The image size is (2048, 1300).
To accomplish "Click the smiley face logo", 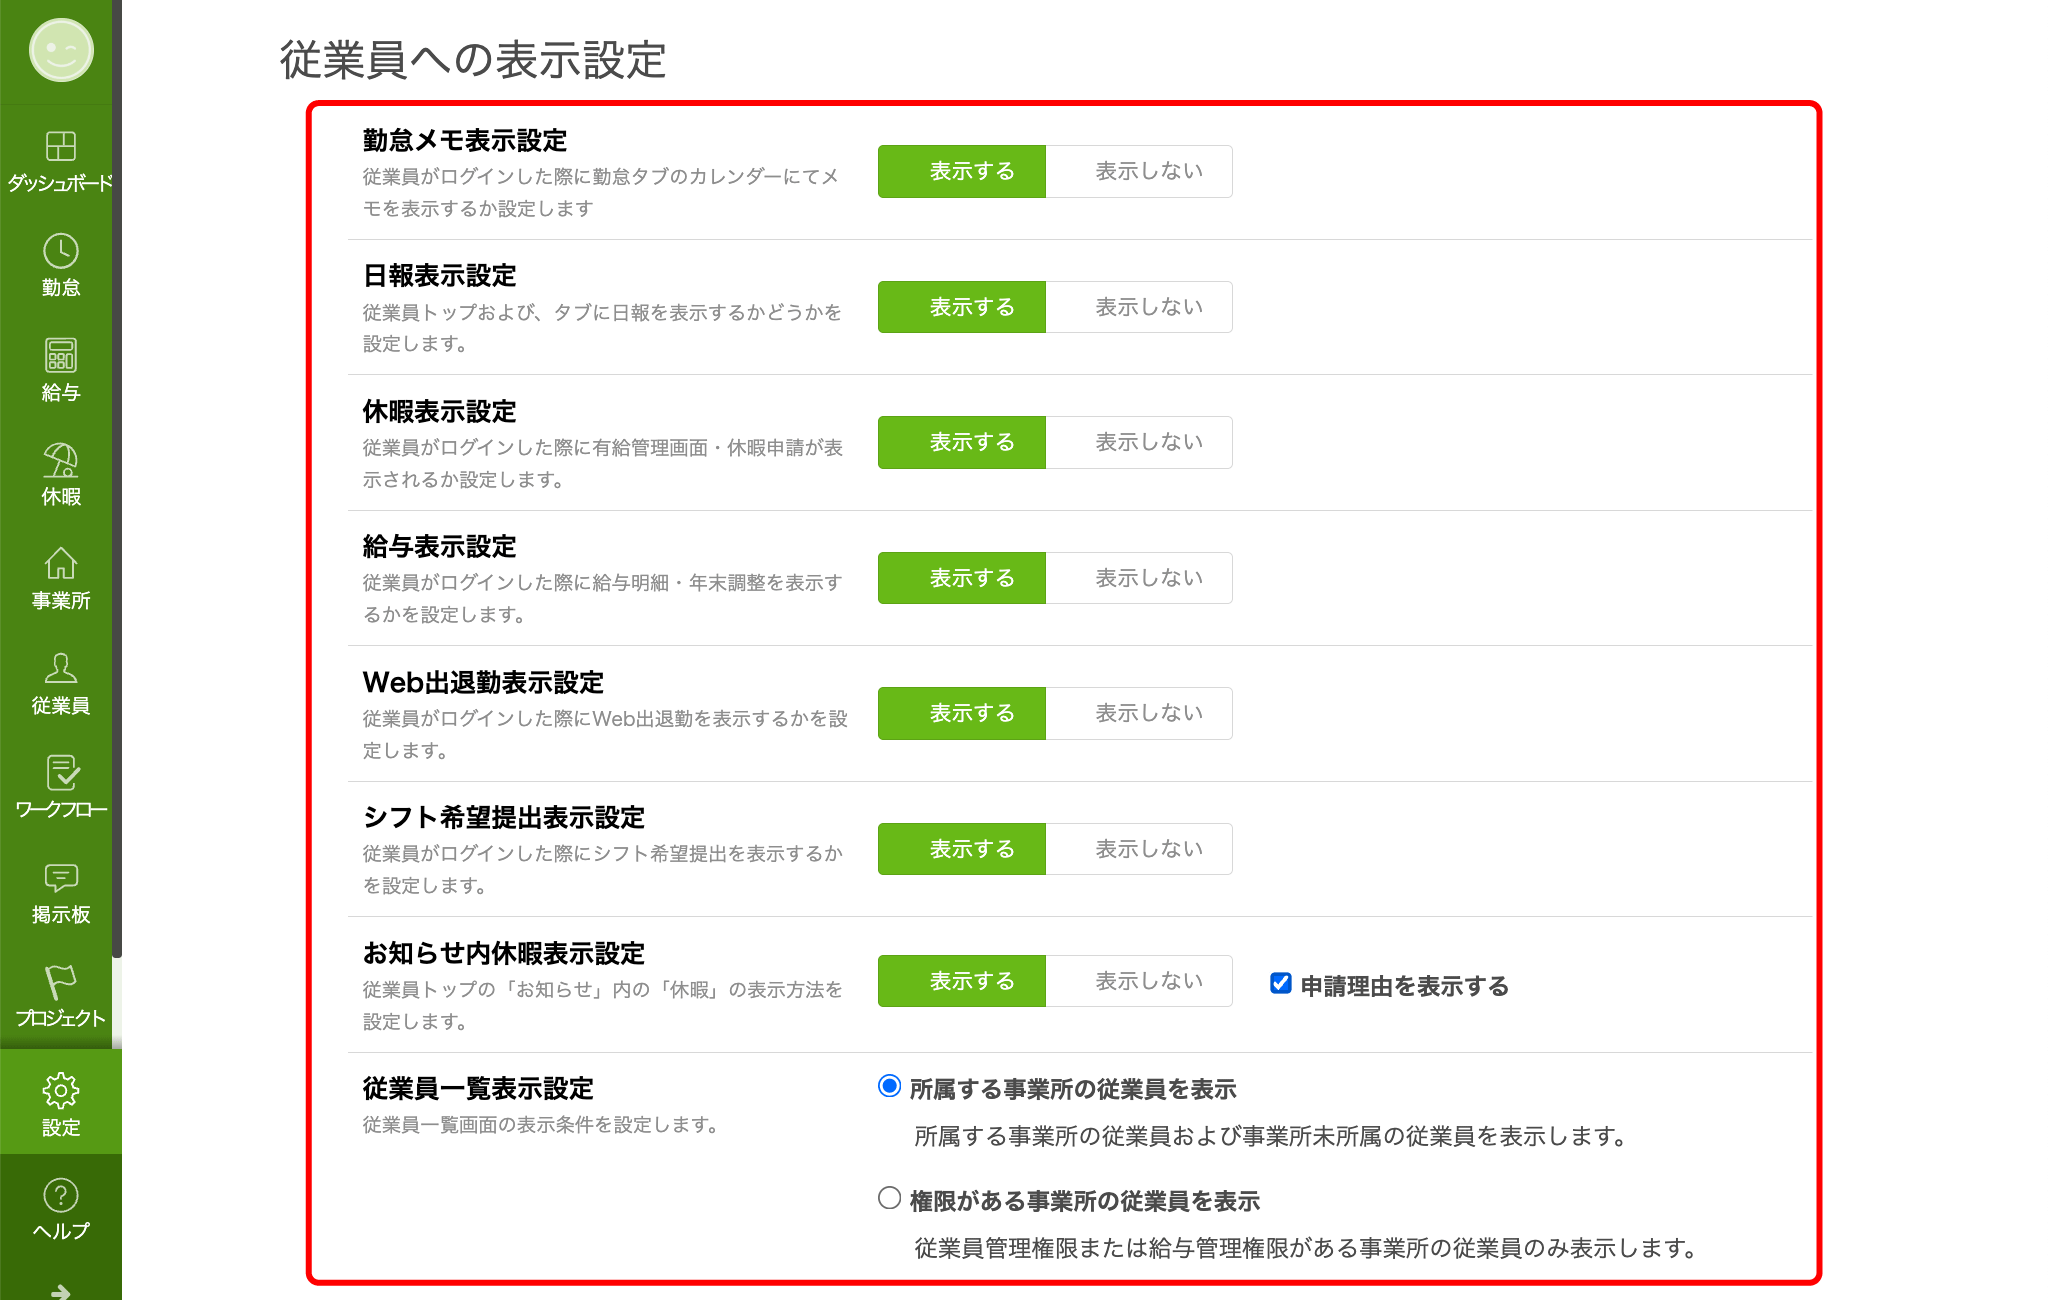I will pyautogui.click(x=61, y=50).
